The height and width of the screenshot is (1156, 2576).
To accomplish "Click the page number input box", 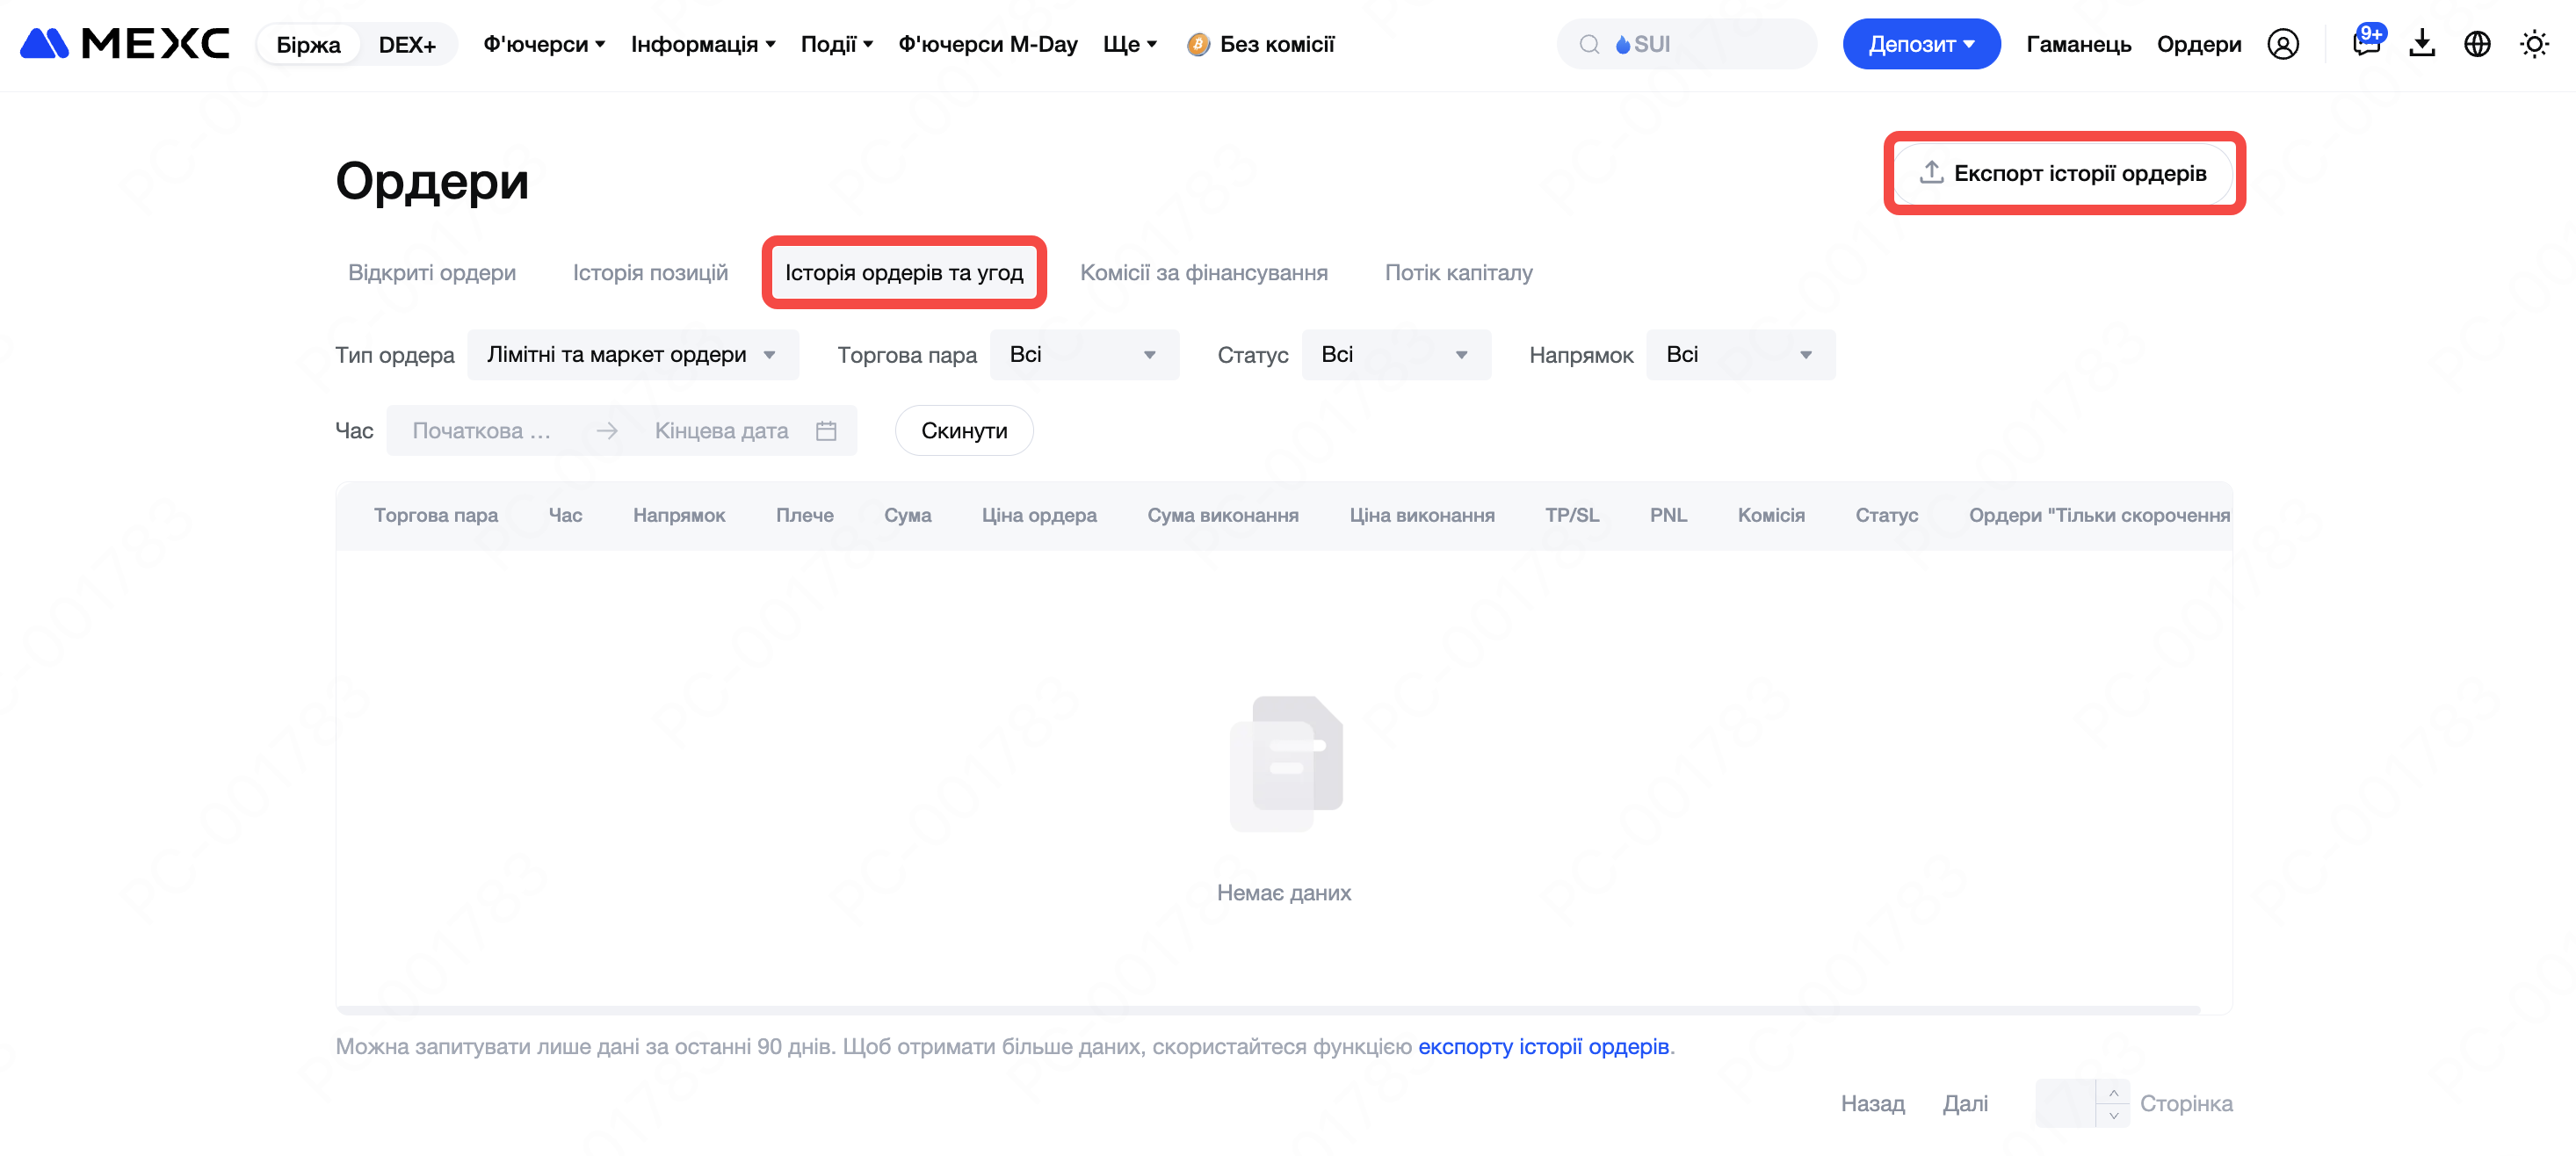I will coord(2065,1104).
